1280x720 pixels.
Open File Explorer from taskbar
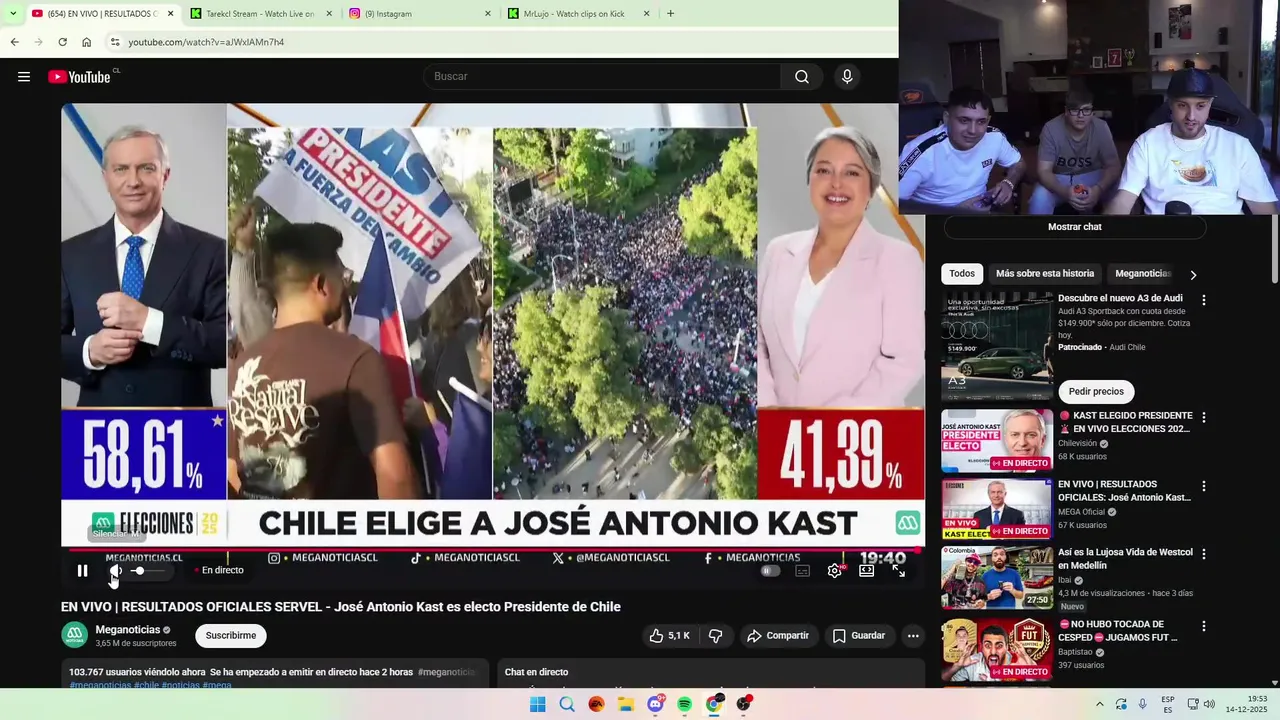(626, 704)
